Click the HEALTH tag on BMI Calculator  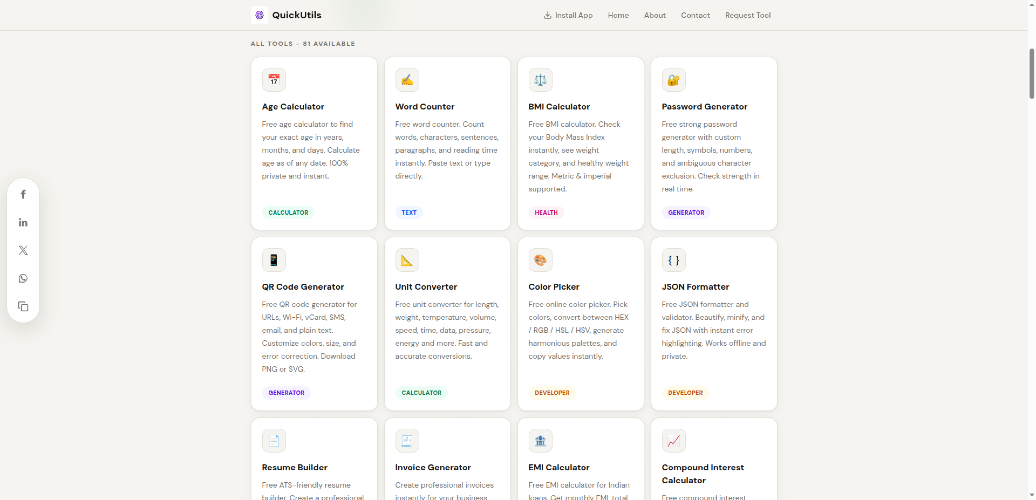546,213
